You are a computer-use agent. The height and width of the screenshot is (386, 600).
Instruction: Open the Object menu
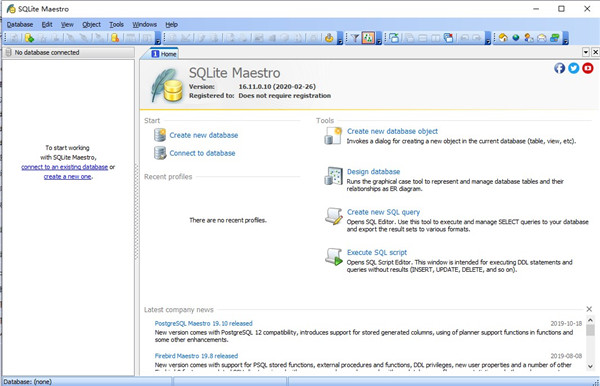91,24
